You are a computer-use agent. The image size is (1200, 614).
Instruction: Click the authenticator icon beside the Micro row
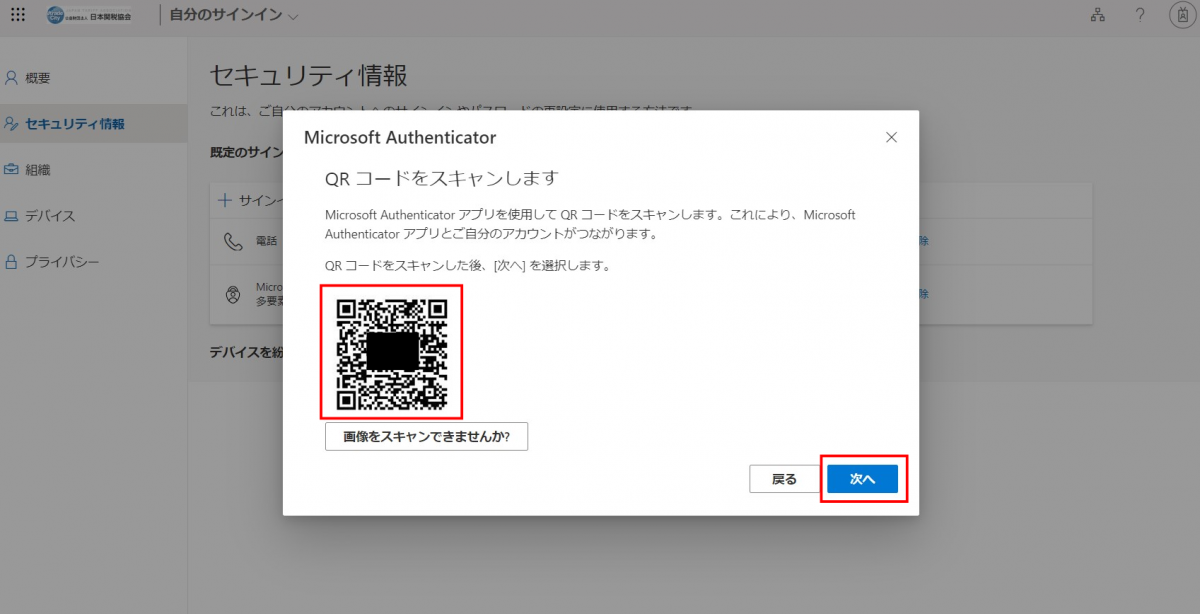233,294
